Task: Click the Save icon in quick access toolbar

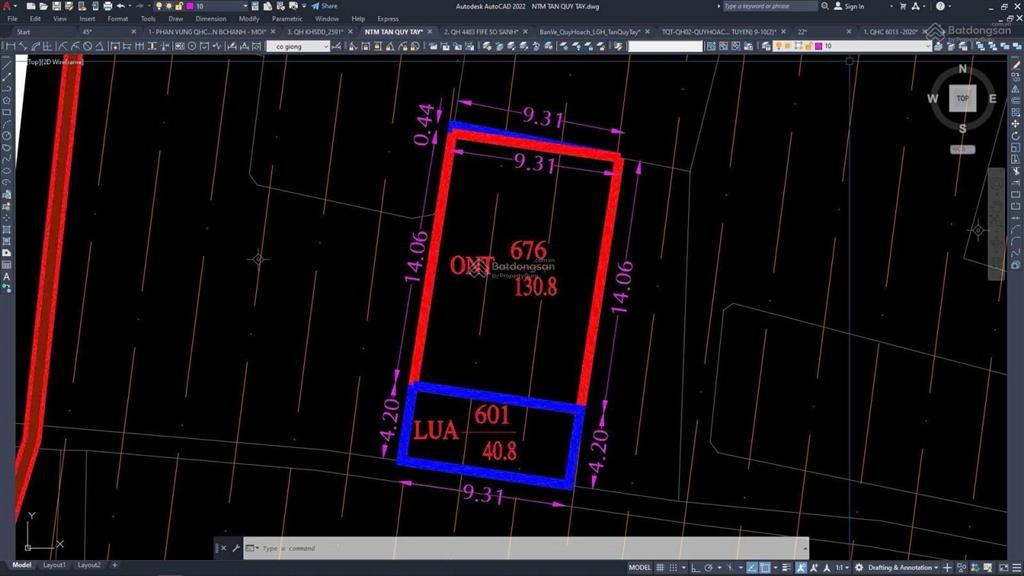Action: click(56, 6)
